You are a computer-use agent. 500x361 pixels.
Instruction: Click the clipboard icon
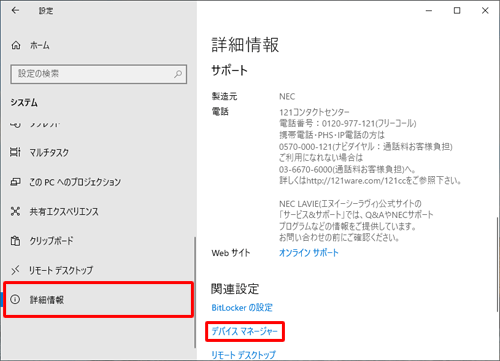coord(15,241)
